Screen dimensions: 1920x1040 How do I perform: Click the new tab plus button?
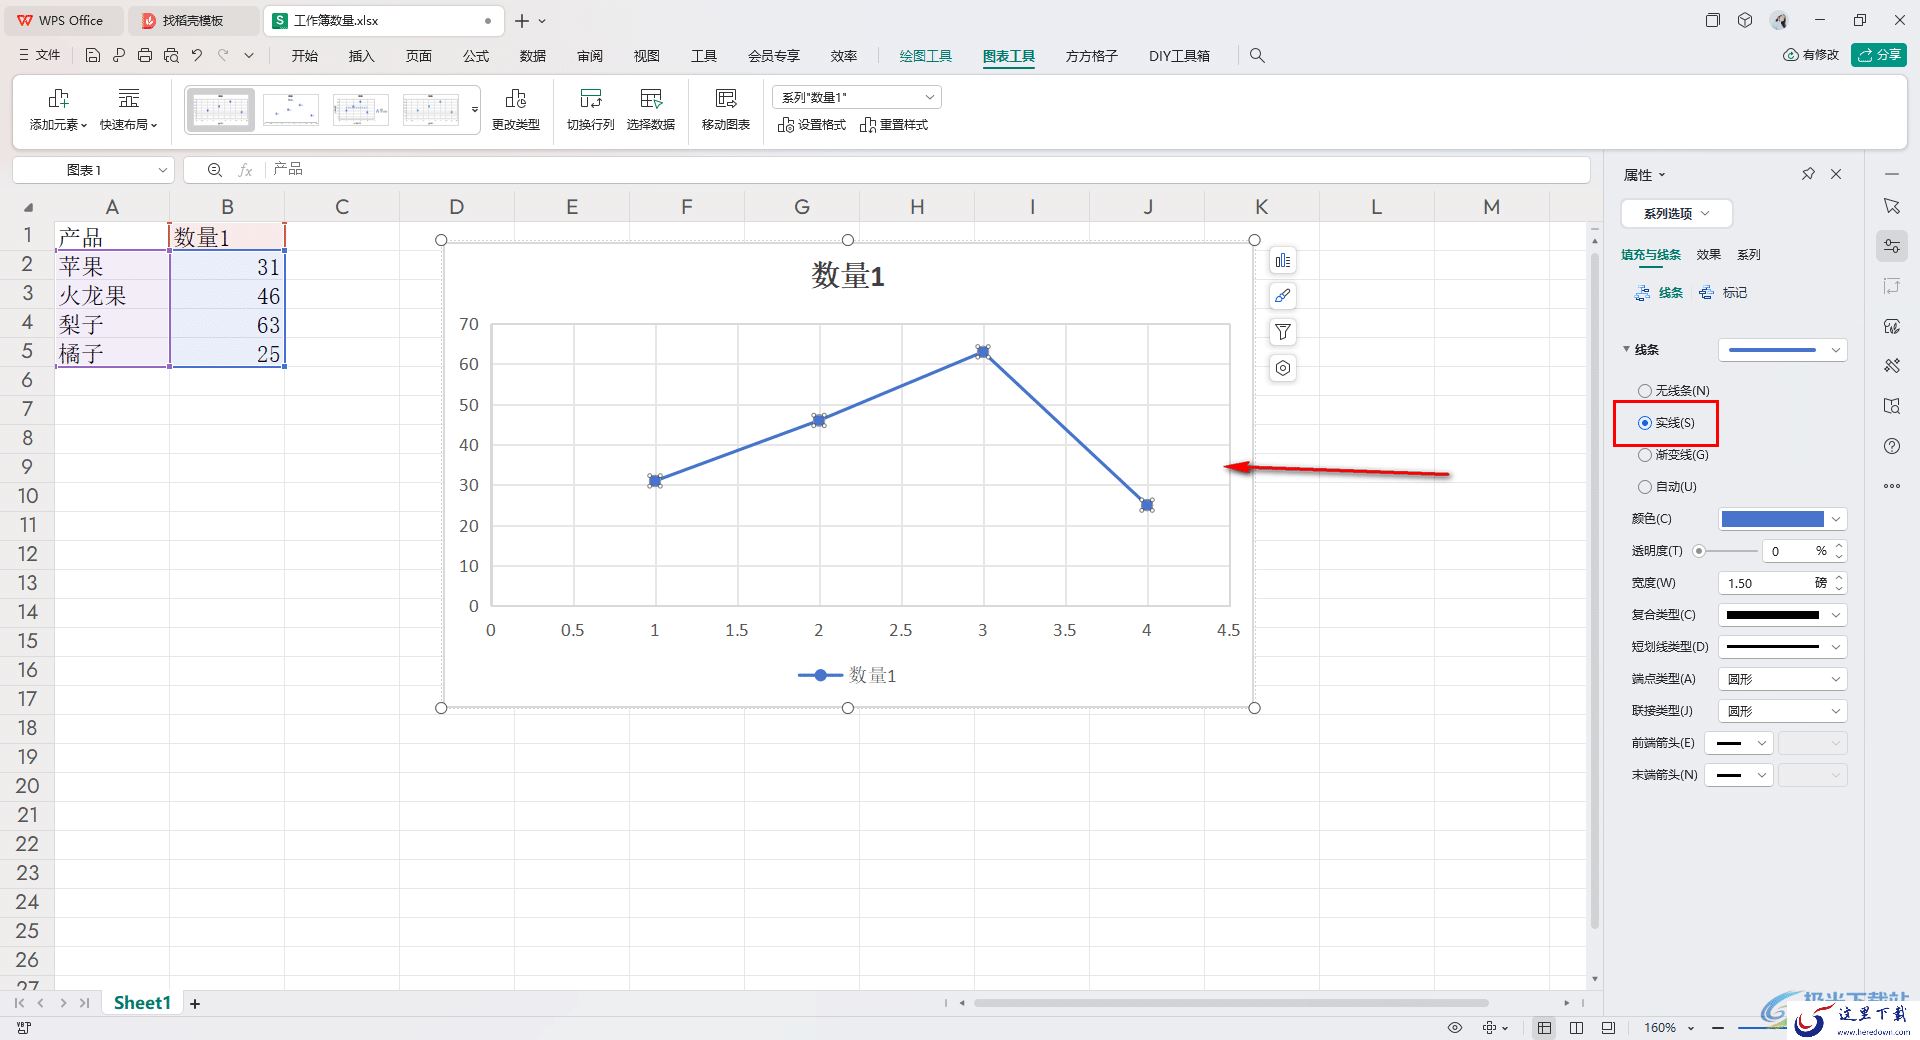click(522, 20)
